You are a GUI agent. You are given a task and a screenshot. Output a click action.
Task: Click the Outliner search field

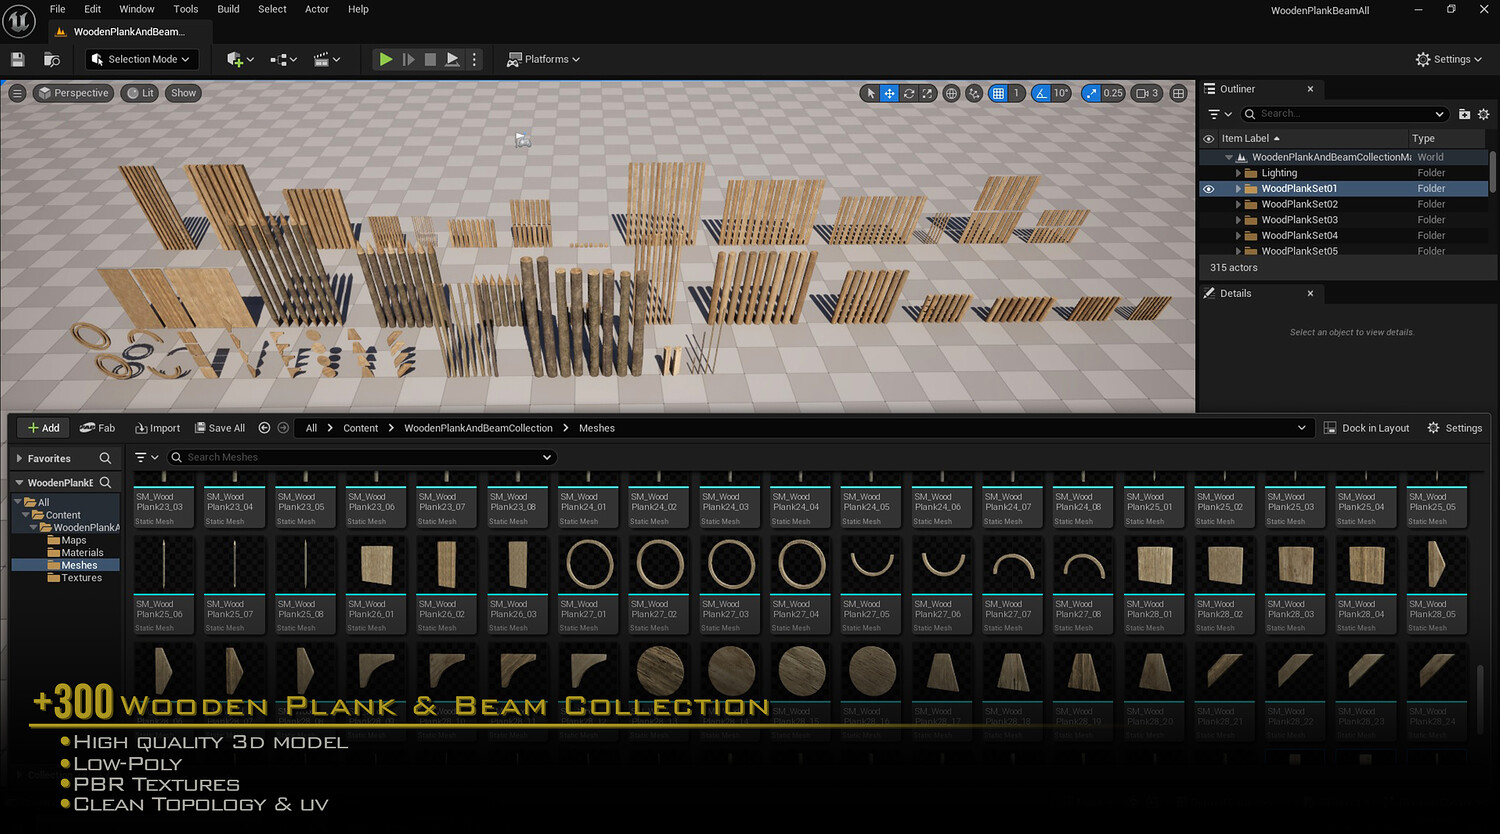point(1344,114)
